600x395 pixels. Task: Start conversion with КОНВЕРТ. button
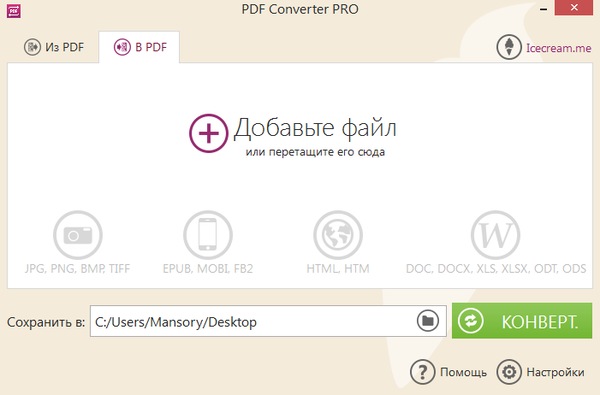tap(522, 321)
